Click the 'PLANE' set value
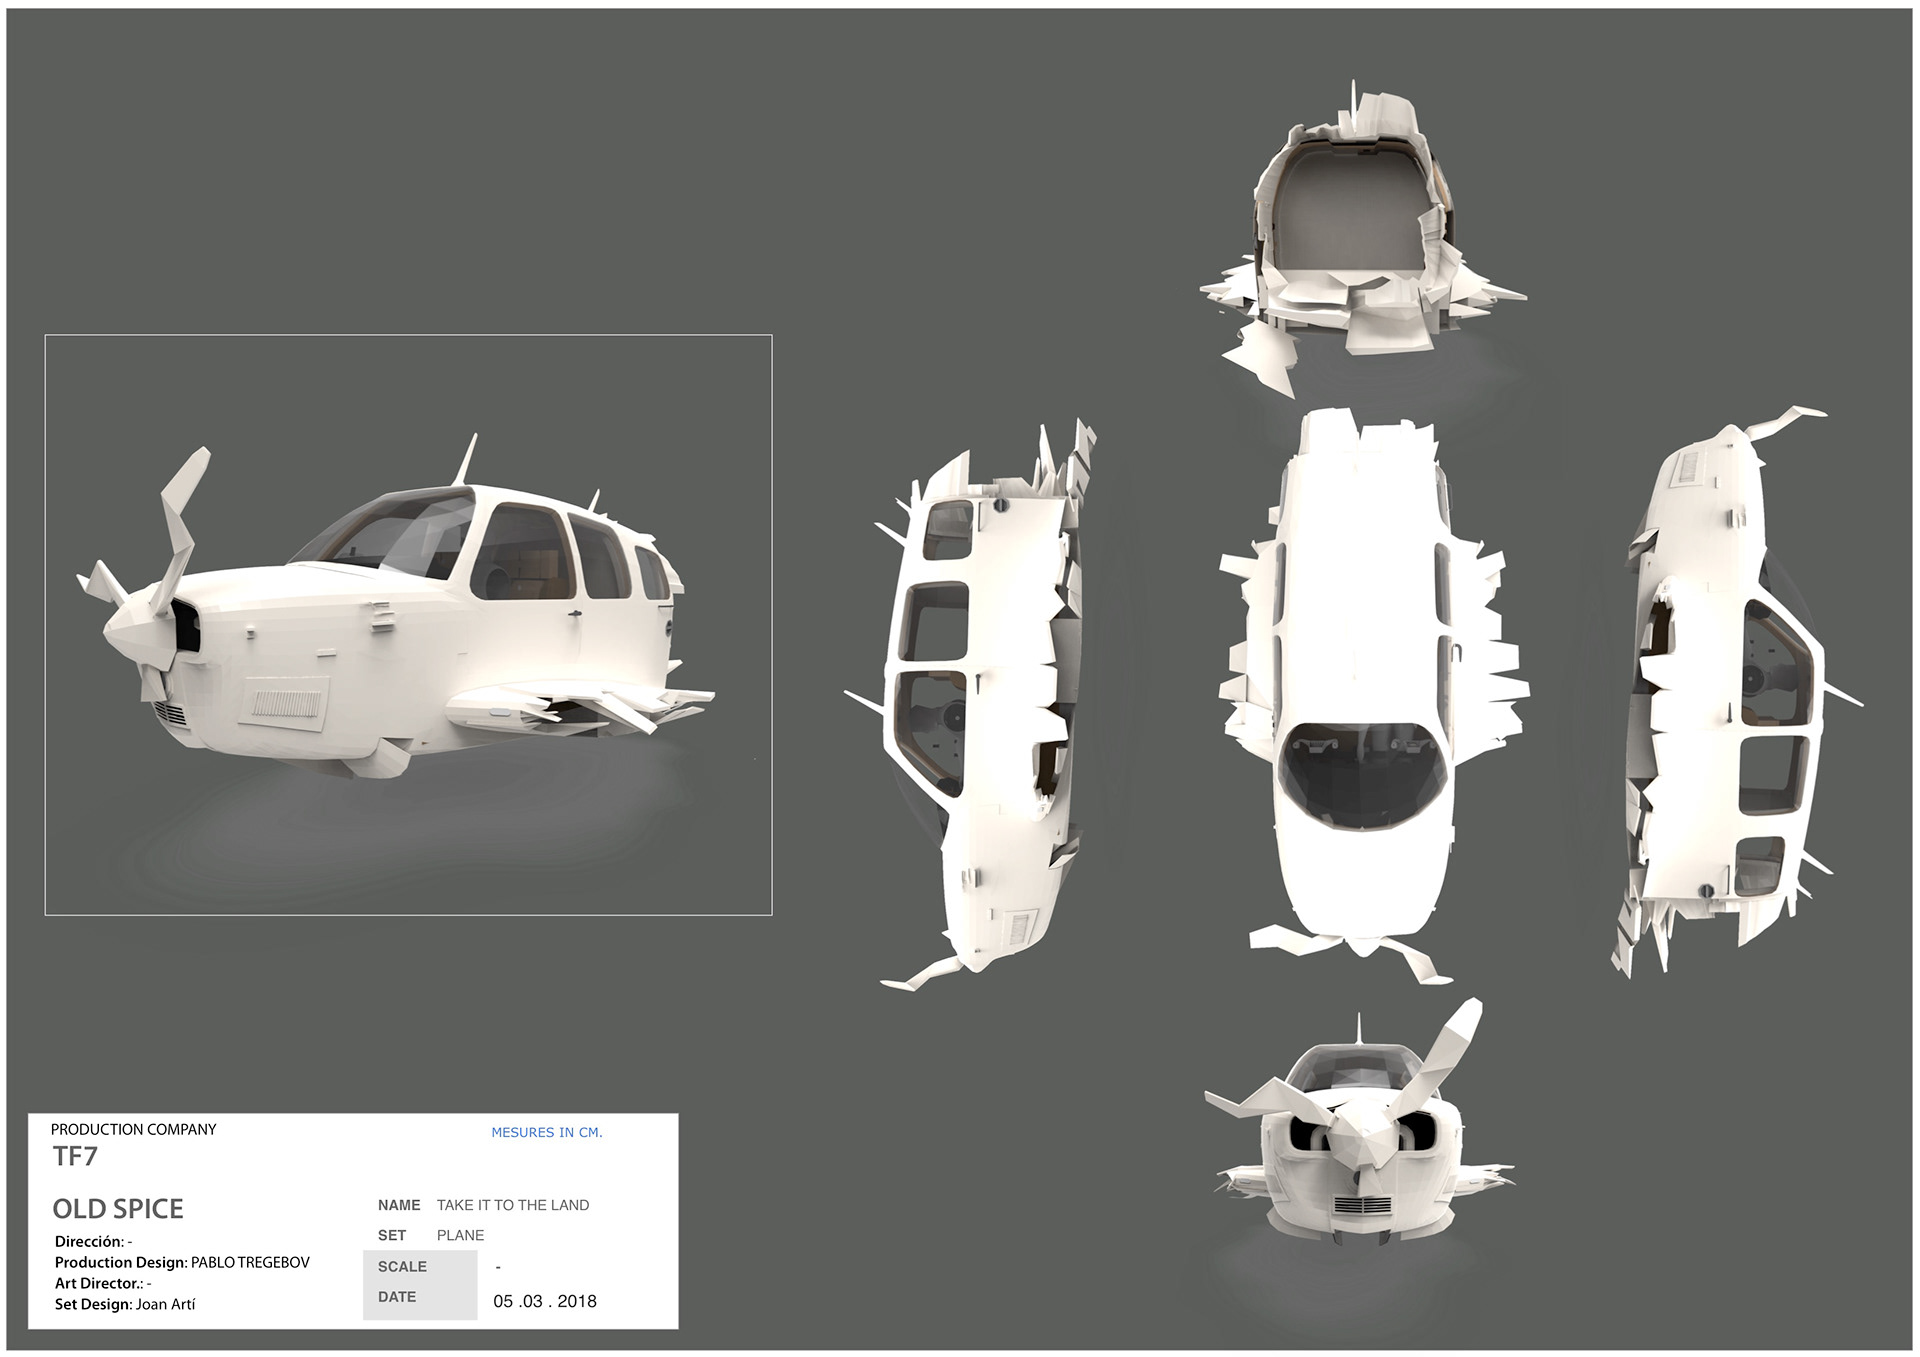 coord(460,1235)
